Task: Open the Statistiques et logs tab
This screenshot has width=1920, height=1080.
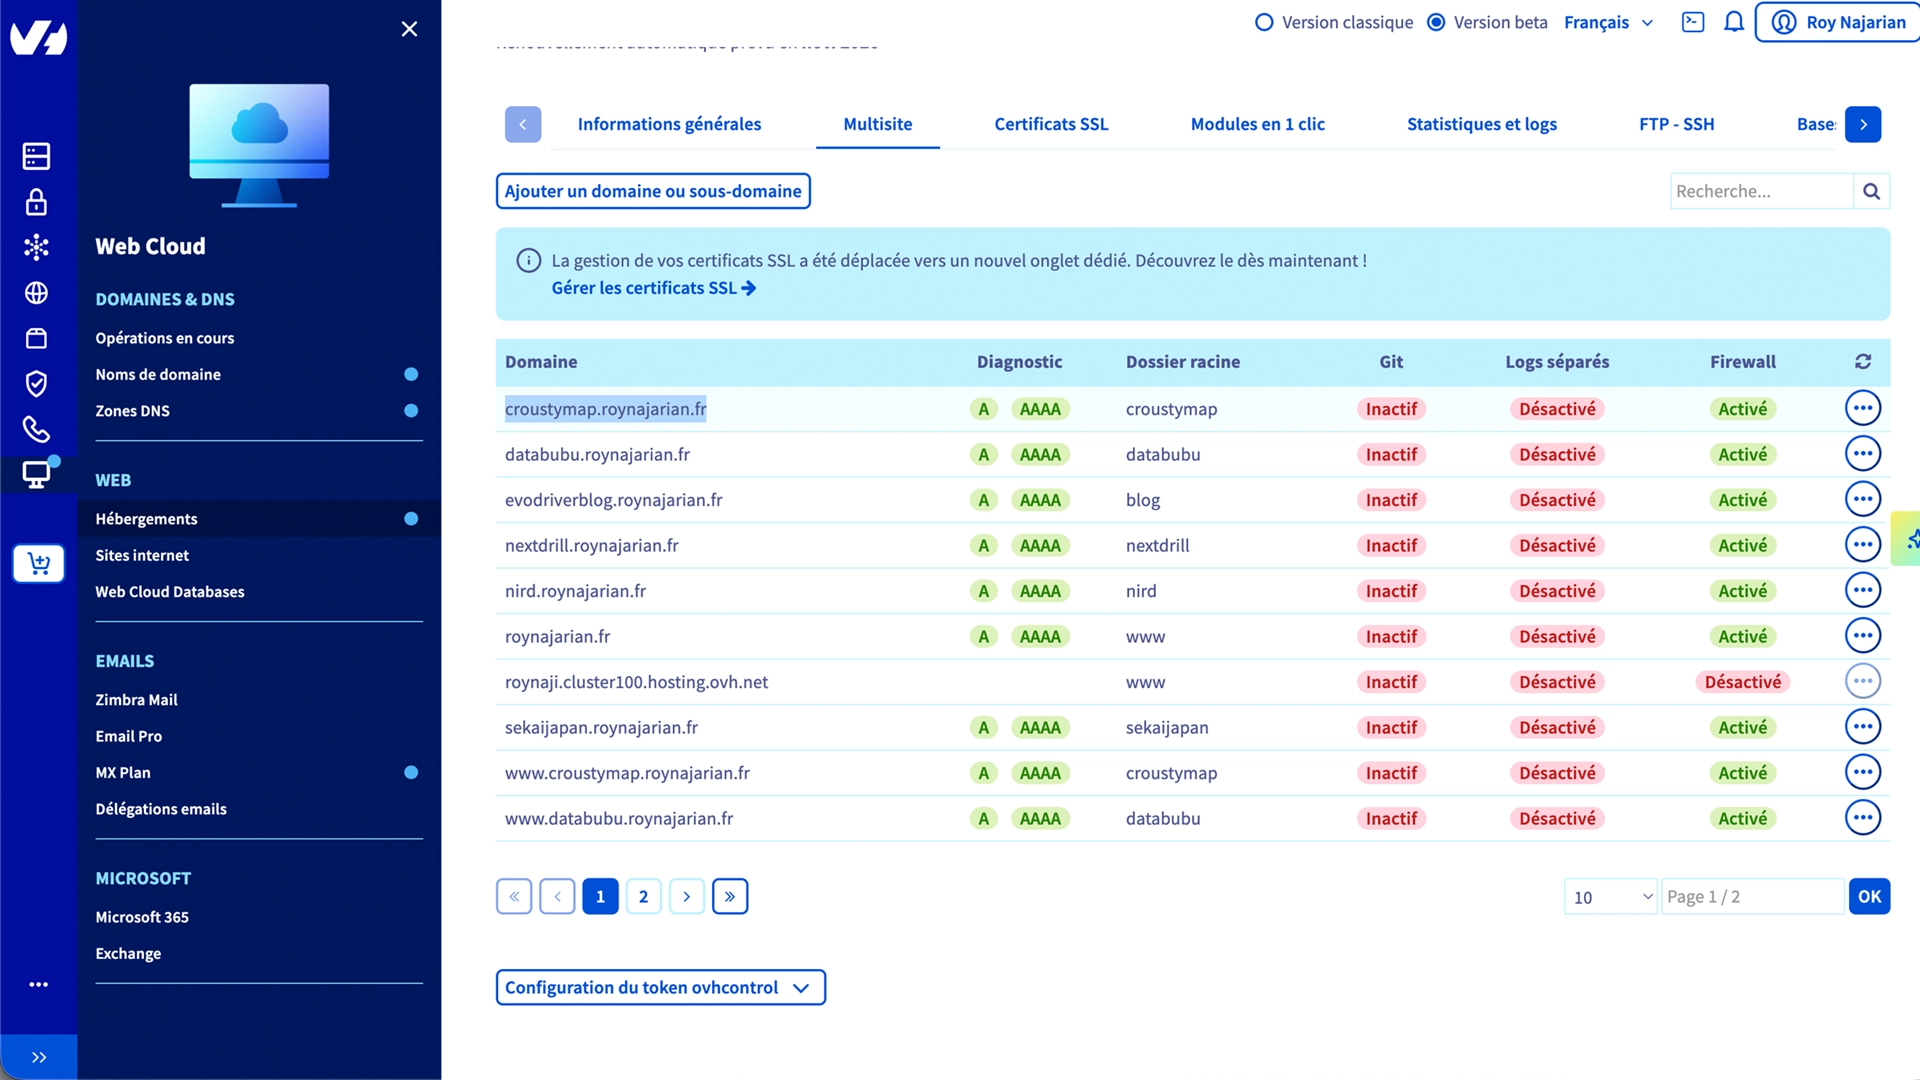Action: pyautogui.click(x=1481, y=124)
